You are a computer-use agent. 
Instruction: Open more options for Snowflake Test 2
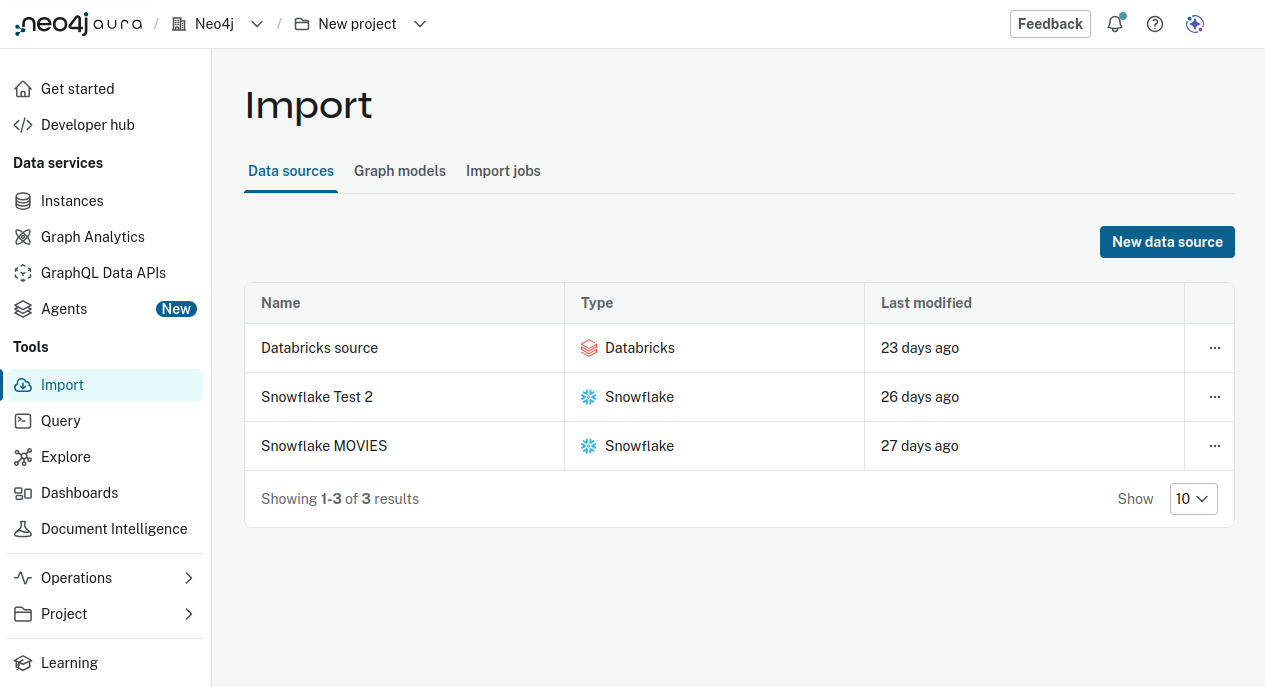[1215, 397]
